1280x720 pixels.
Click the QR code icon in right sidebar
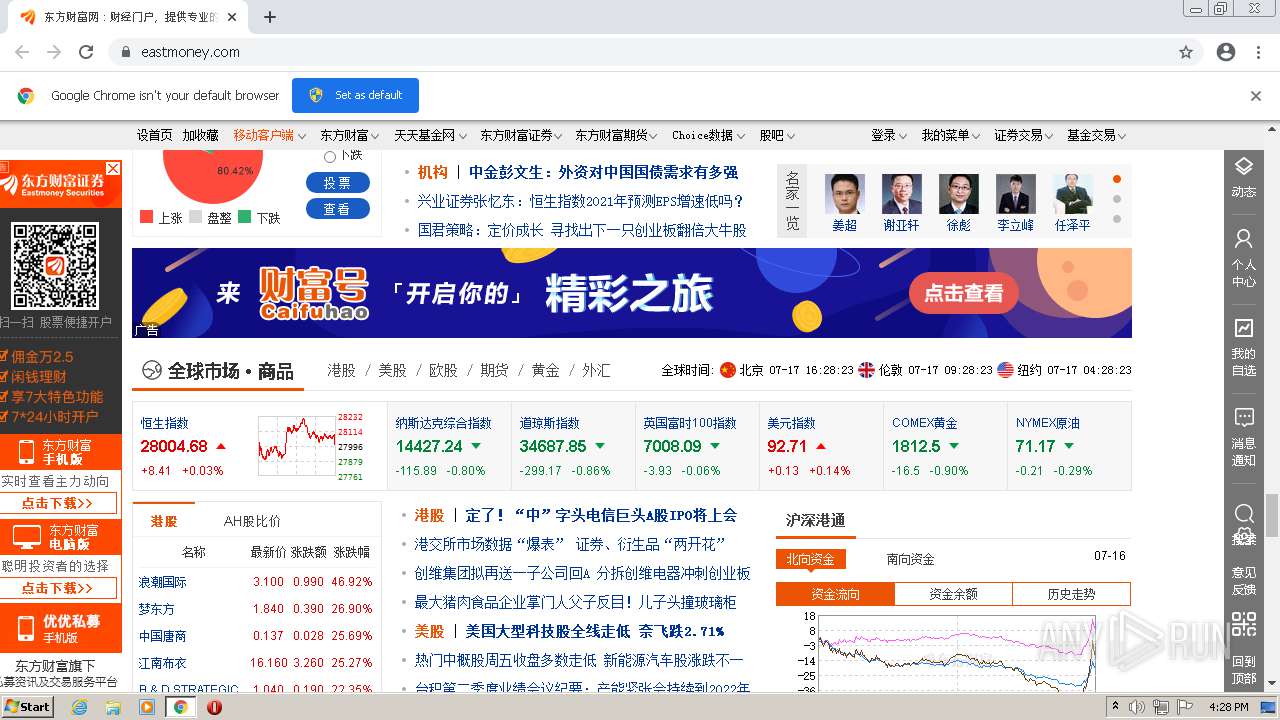tap(1243, 626)
